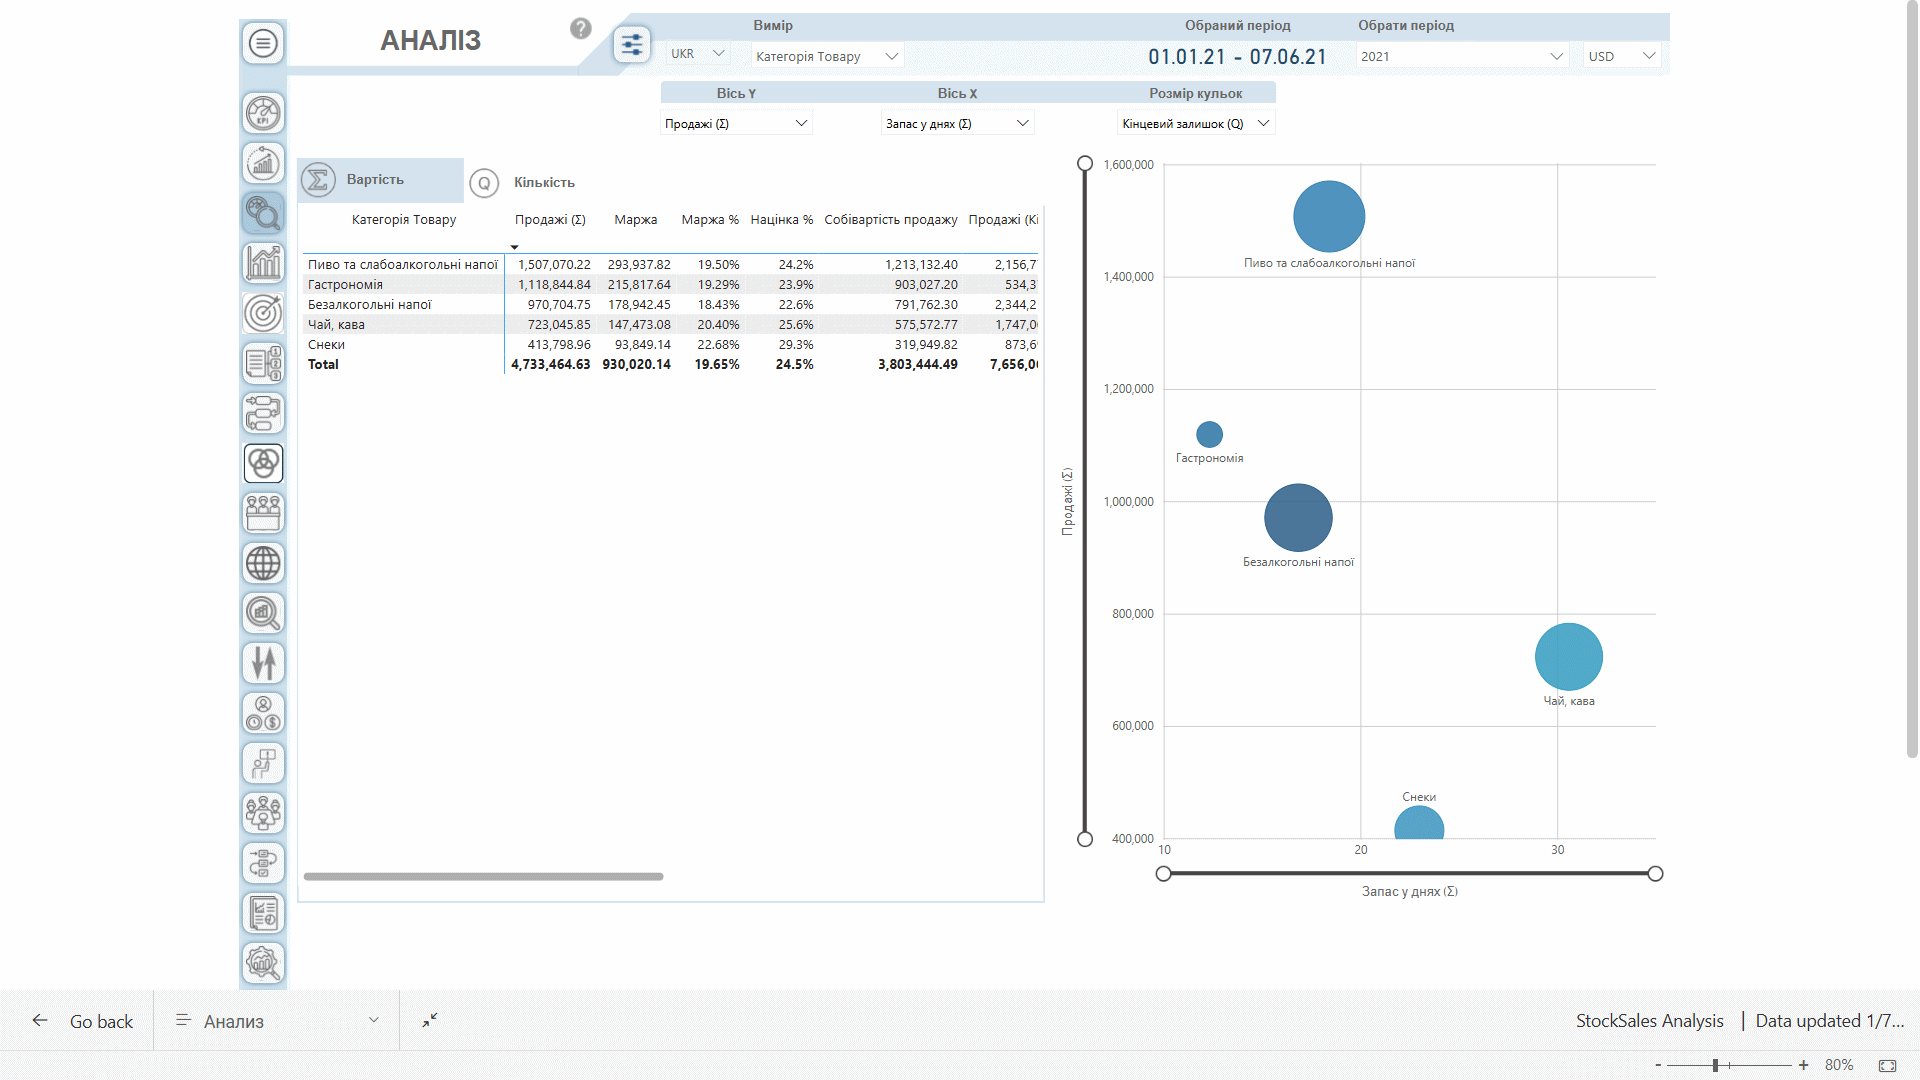The image size is (1920, 1080).
Task: Open the hamburger menu icon
Action: [263, 43]
